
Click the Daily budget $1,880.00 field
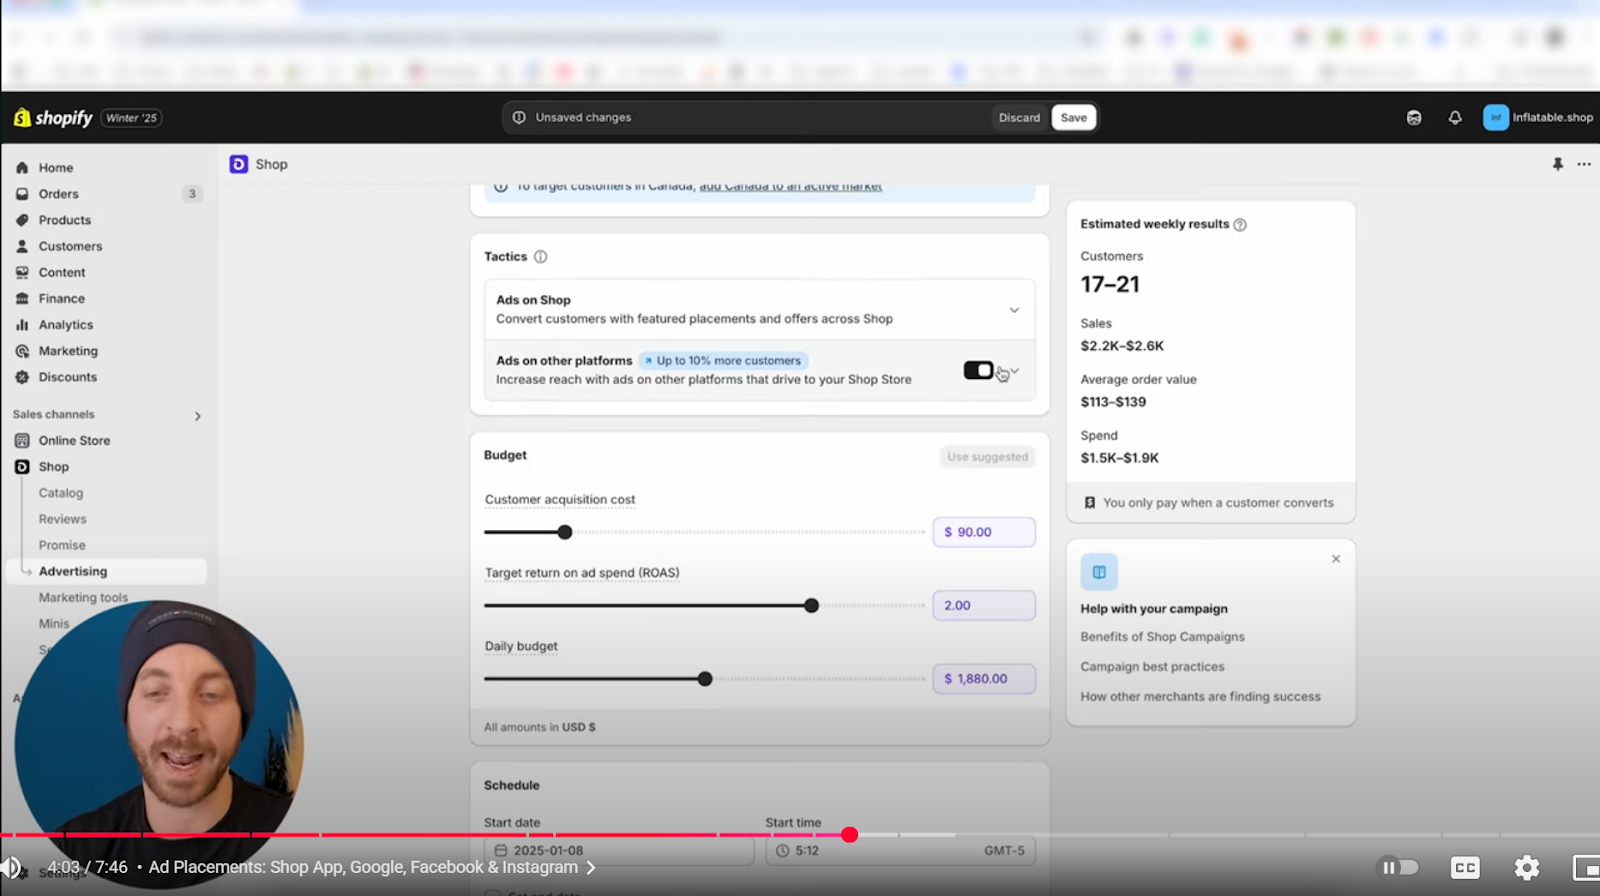pos(984,679)
